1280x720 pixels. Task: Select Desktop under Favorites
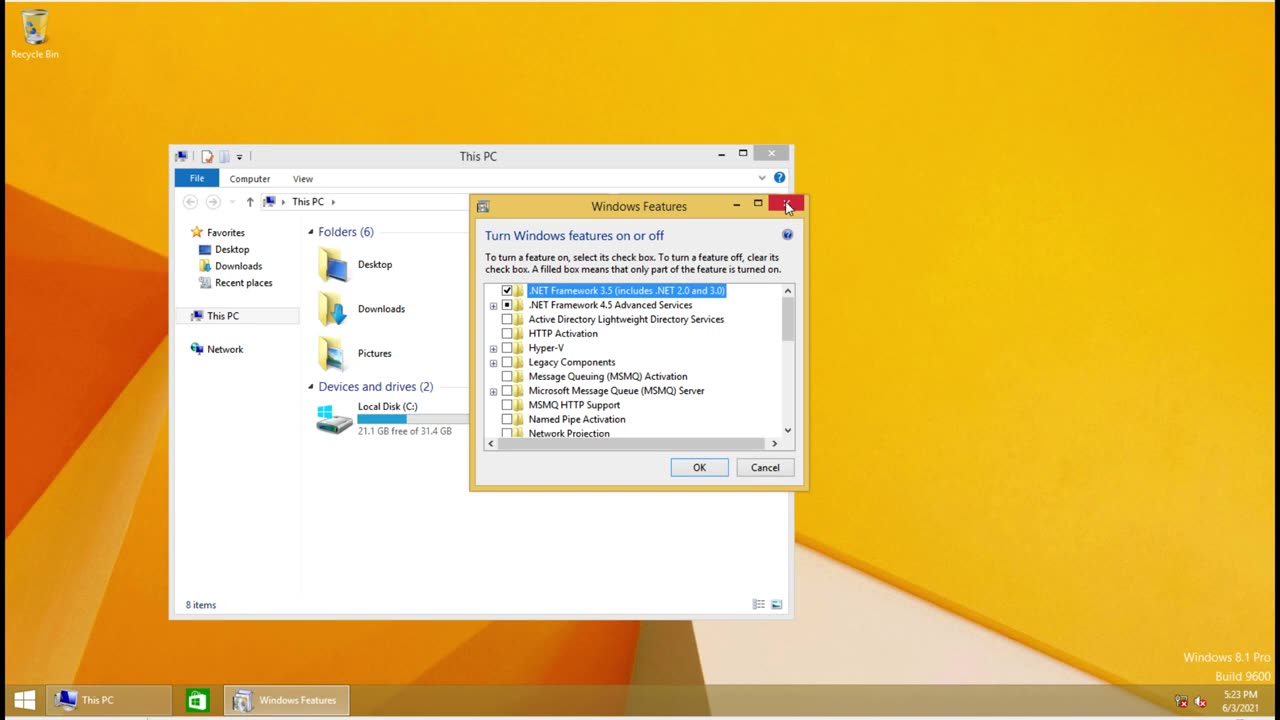pyautogui.click(x=232, y=249)
